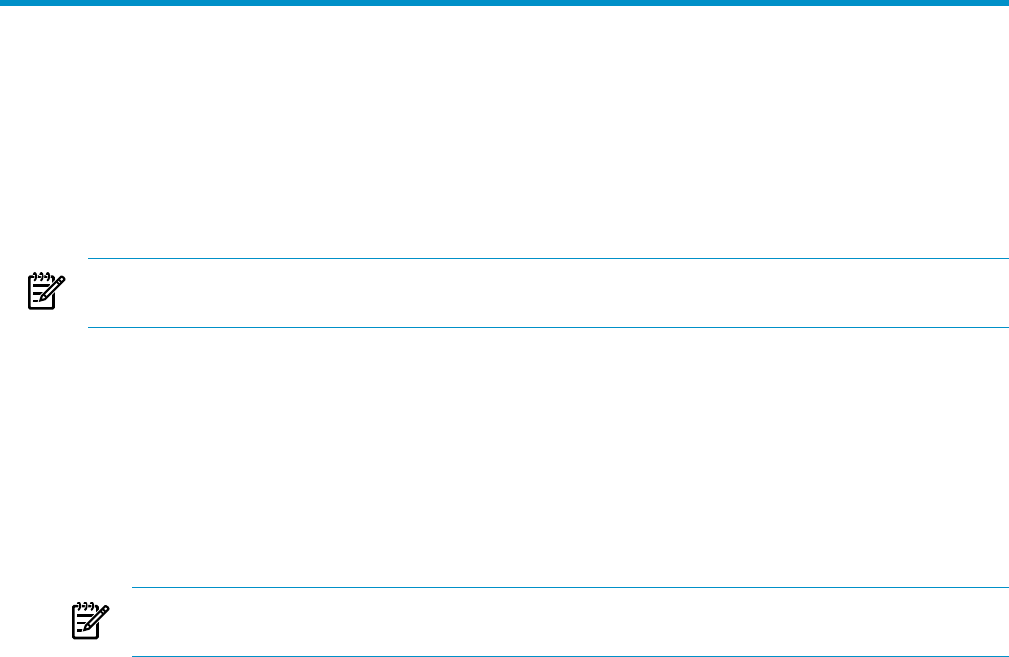Click the blank area between the two notes
Viewport: 1009px width, 657px height.
[x=504, y=457]
